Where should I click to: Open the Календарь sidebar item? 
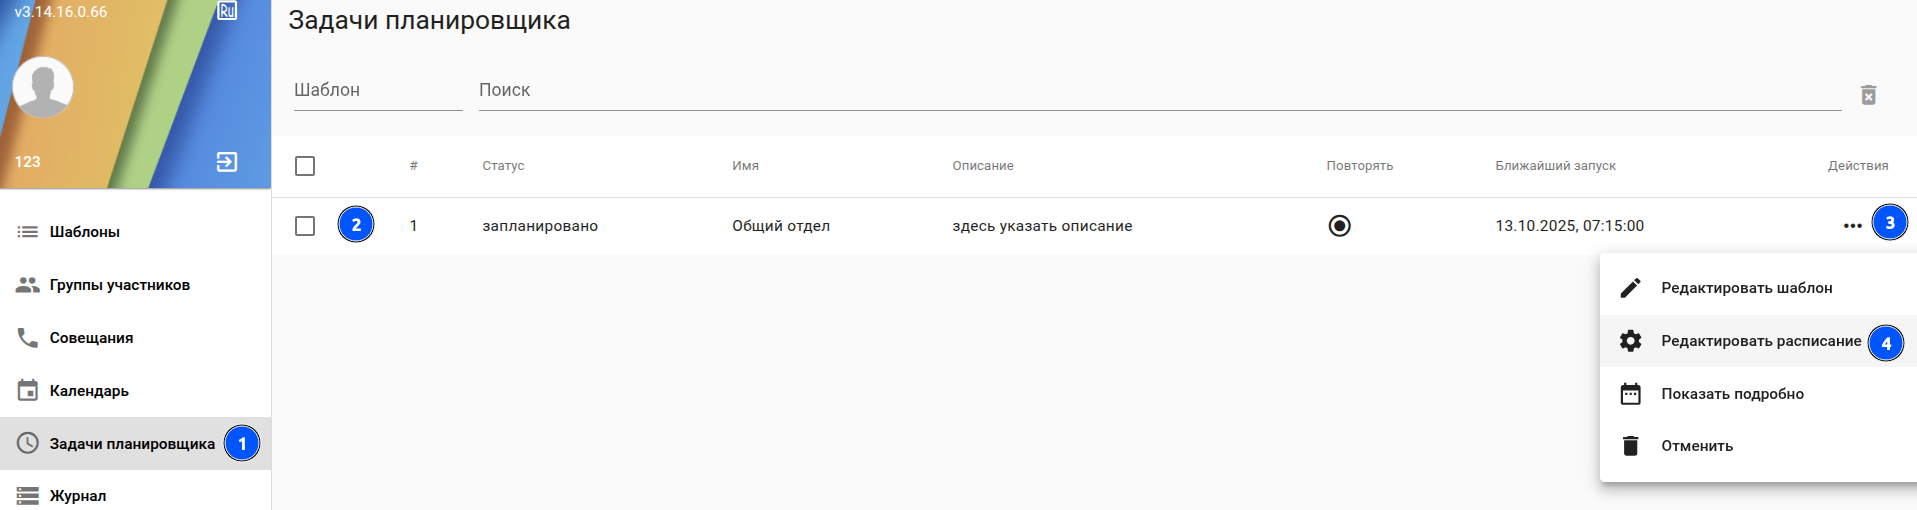tap(89, 391)
